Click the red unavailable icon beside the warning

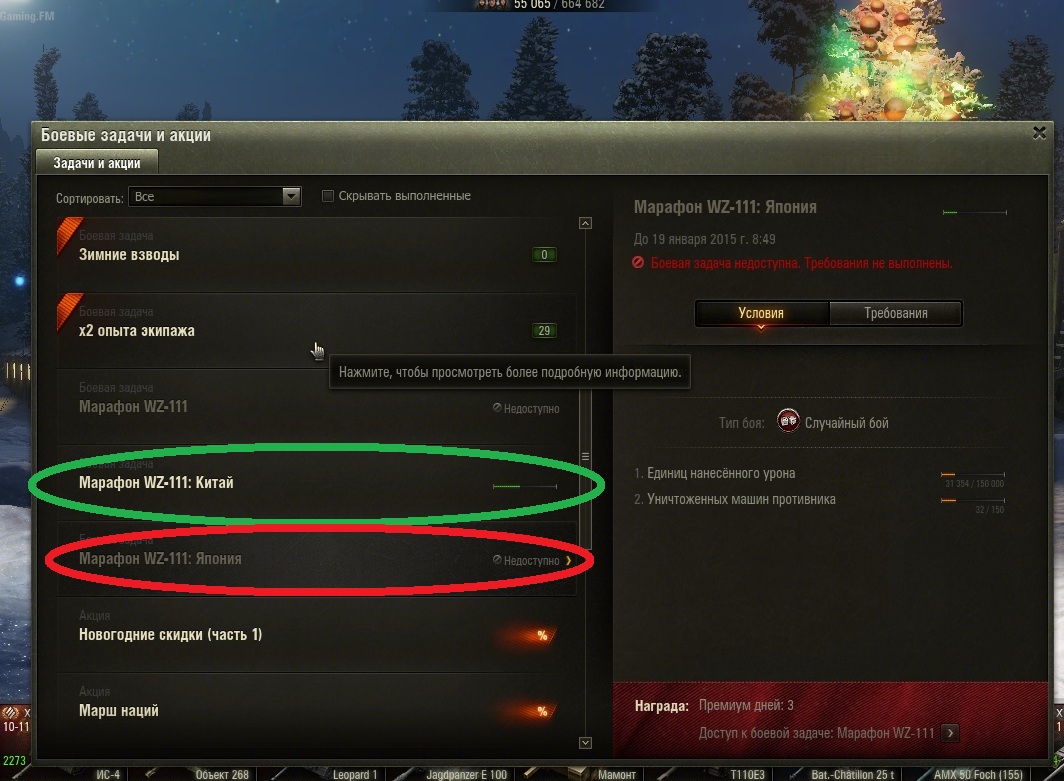click(638, 263)
